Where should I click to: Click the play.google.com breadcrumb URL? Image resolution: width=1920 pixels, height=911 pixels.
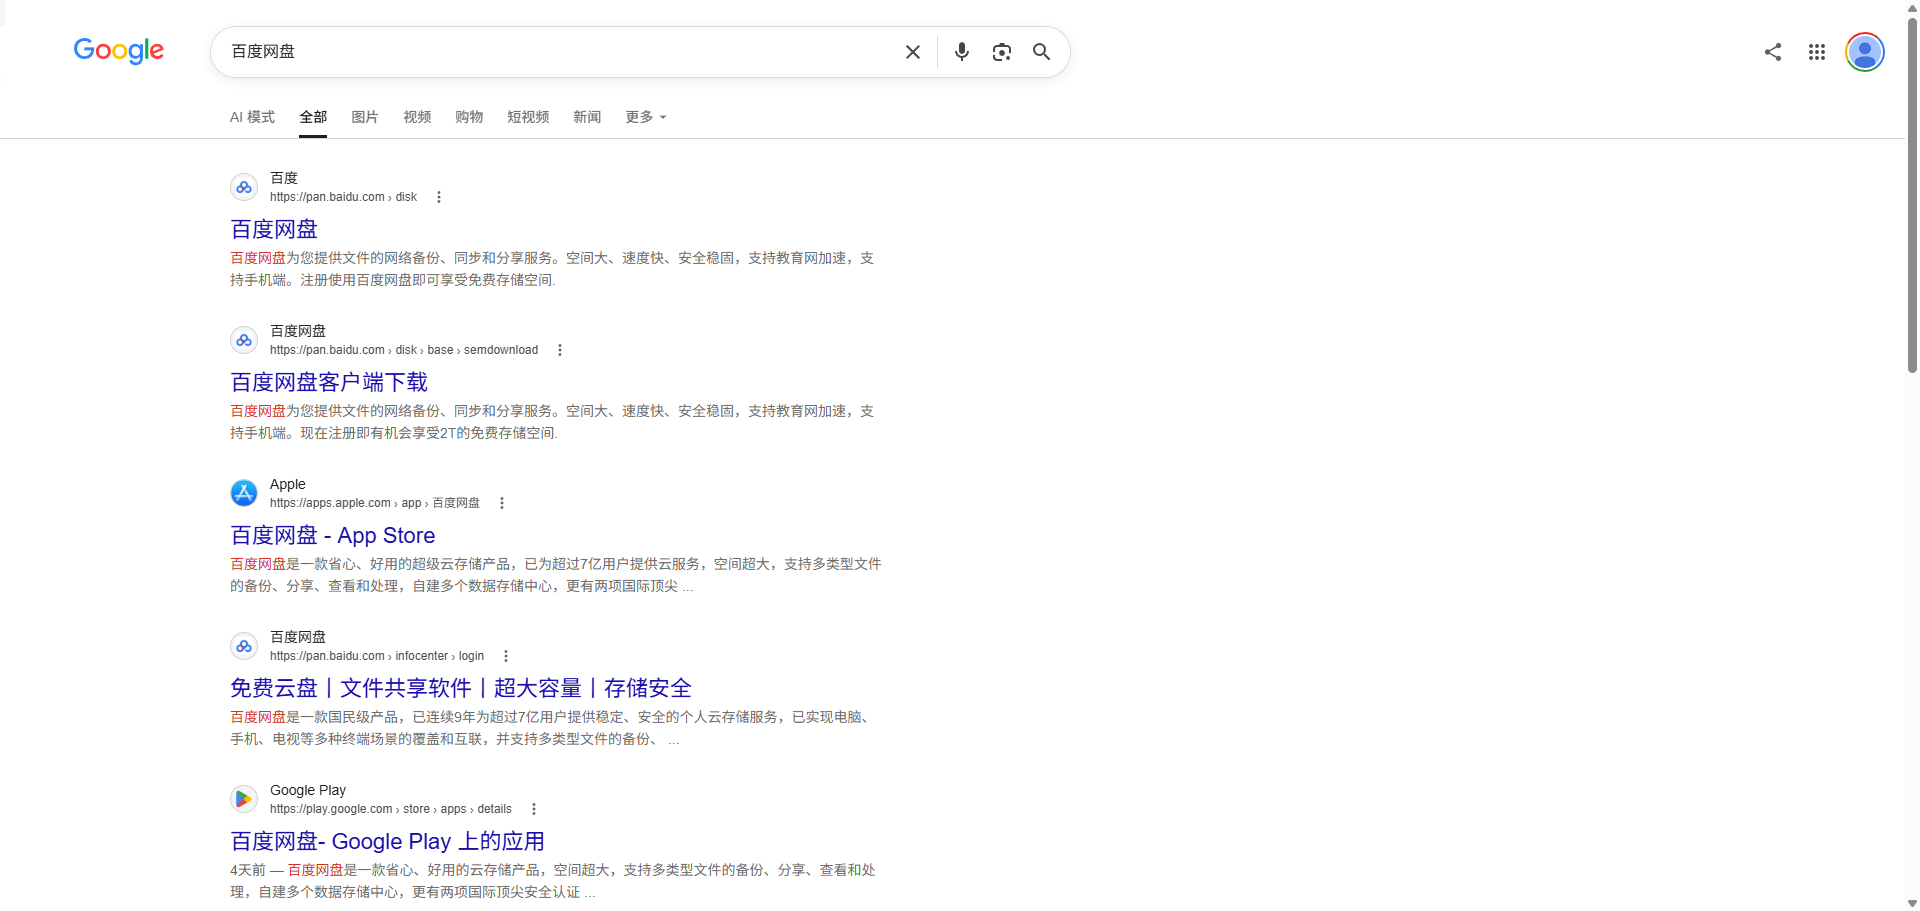[x=391, y=809]
